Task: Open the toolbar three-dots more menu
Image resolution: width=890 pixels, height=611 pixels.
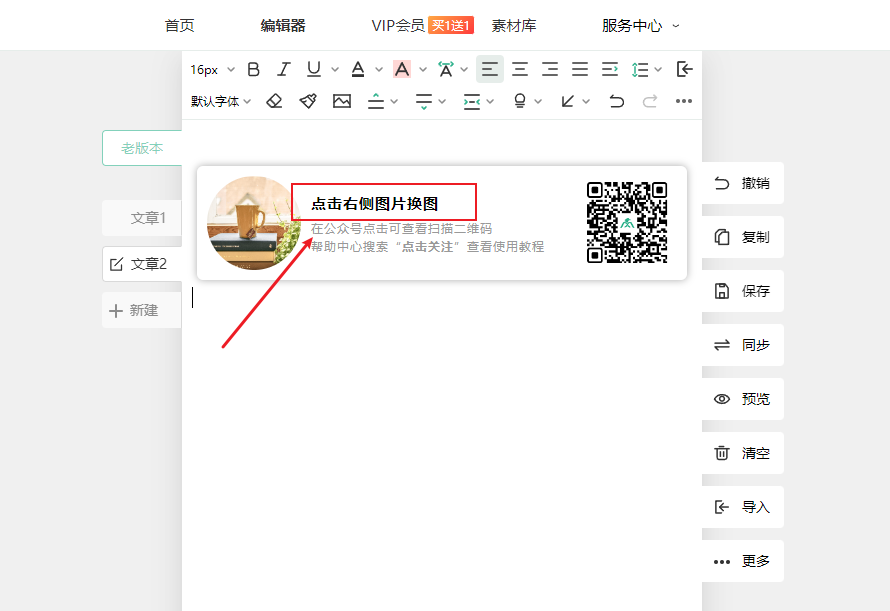Action: (x=683, y=101)
